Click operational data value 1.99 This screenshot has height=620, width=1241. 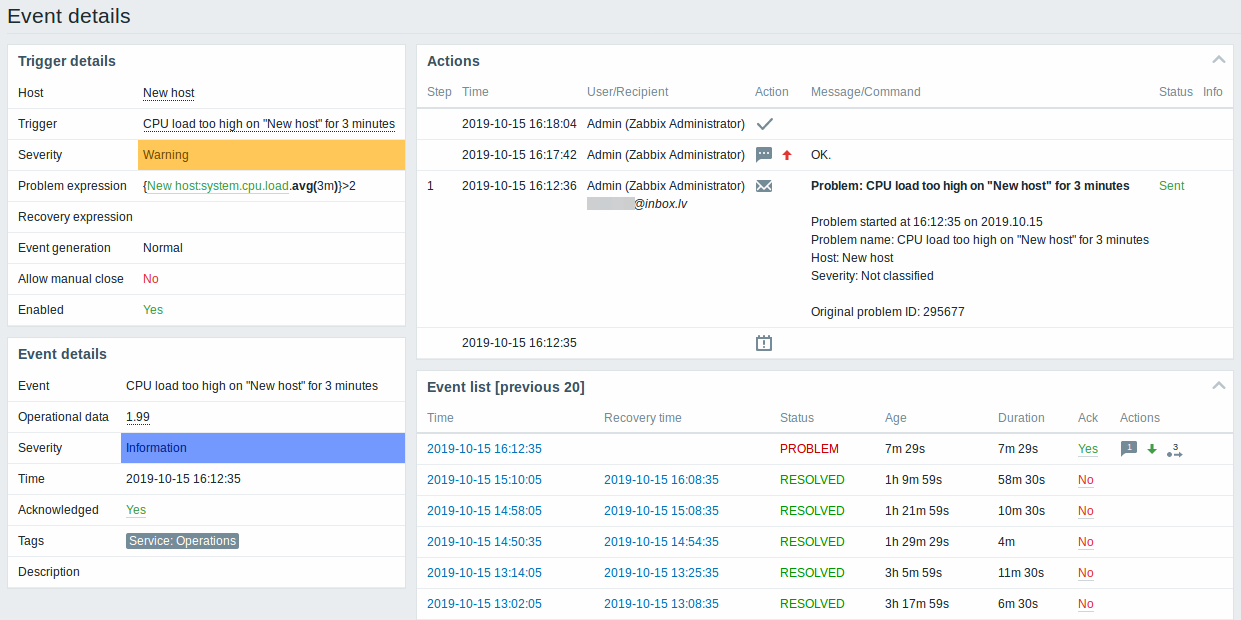[138, 417]
